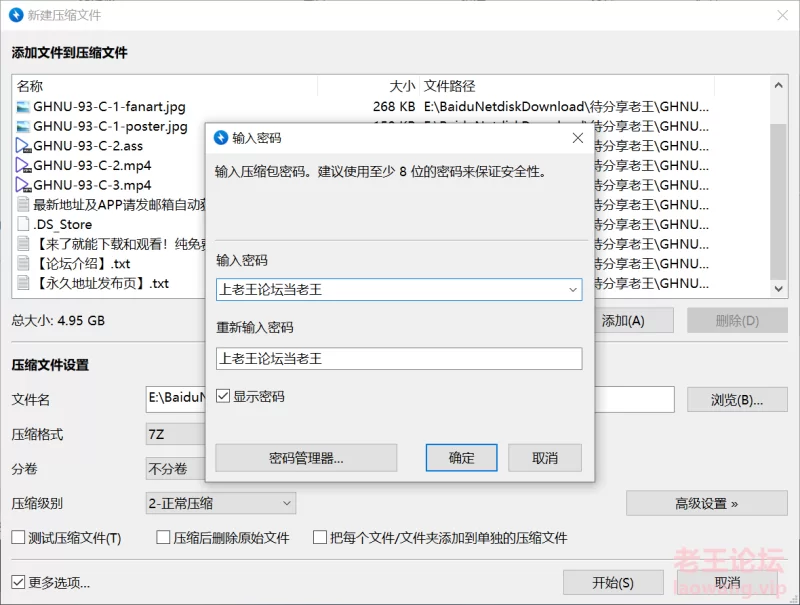Viewport: 800px width, 605px height.
Task: Enable 把每个文件/文件夹添加到单独的压缩文件 option
Action: point(320,537)
